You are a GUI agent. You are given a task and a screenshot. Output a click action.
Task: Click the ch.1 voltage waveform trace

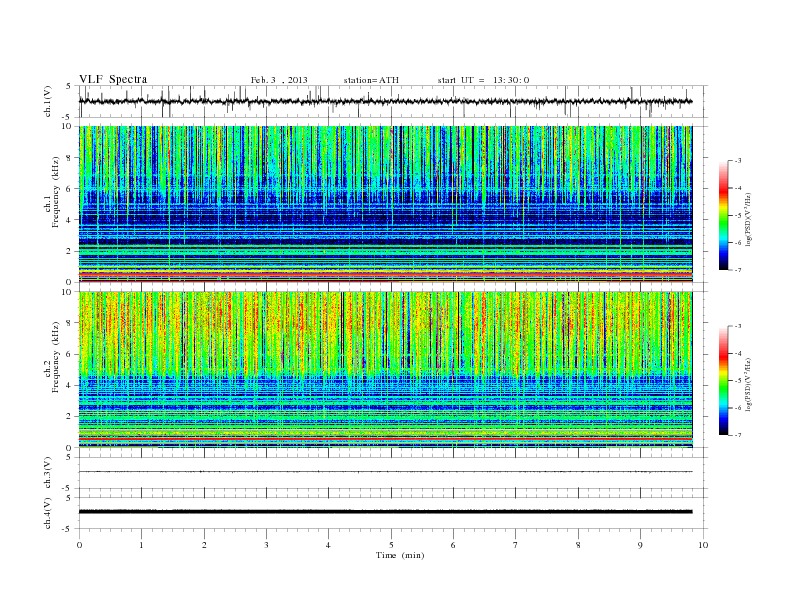[x=385, y=101]
